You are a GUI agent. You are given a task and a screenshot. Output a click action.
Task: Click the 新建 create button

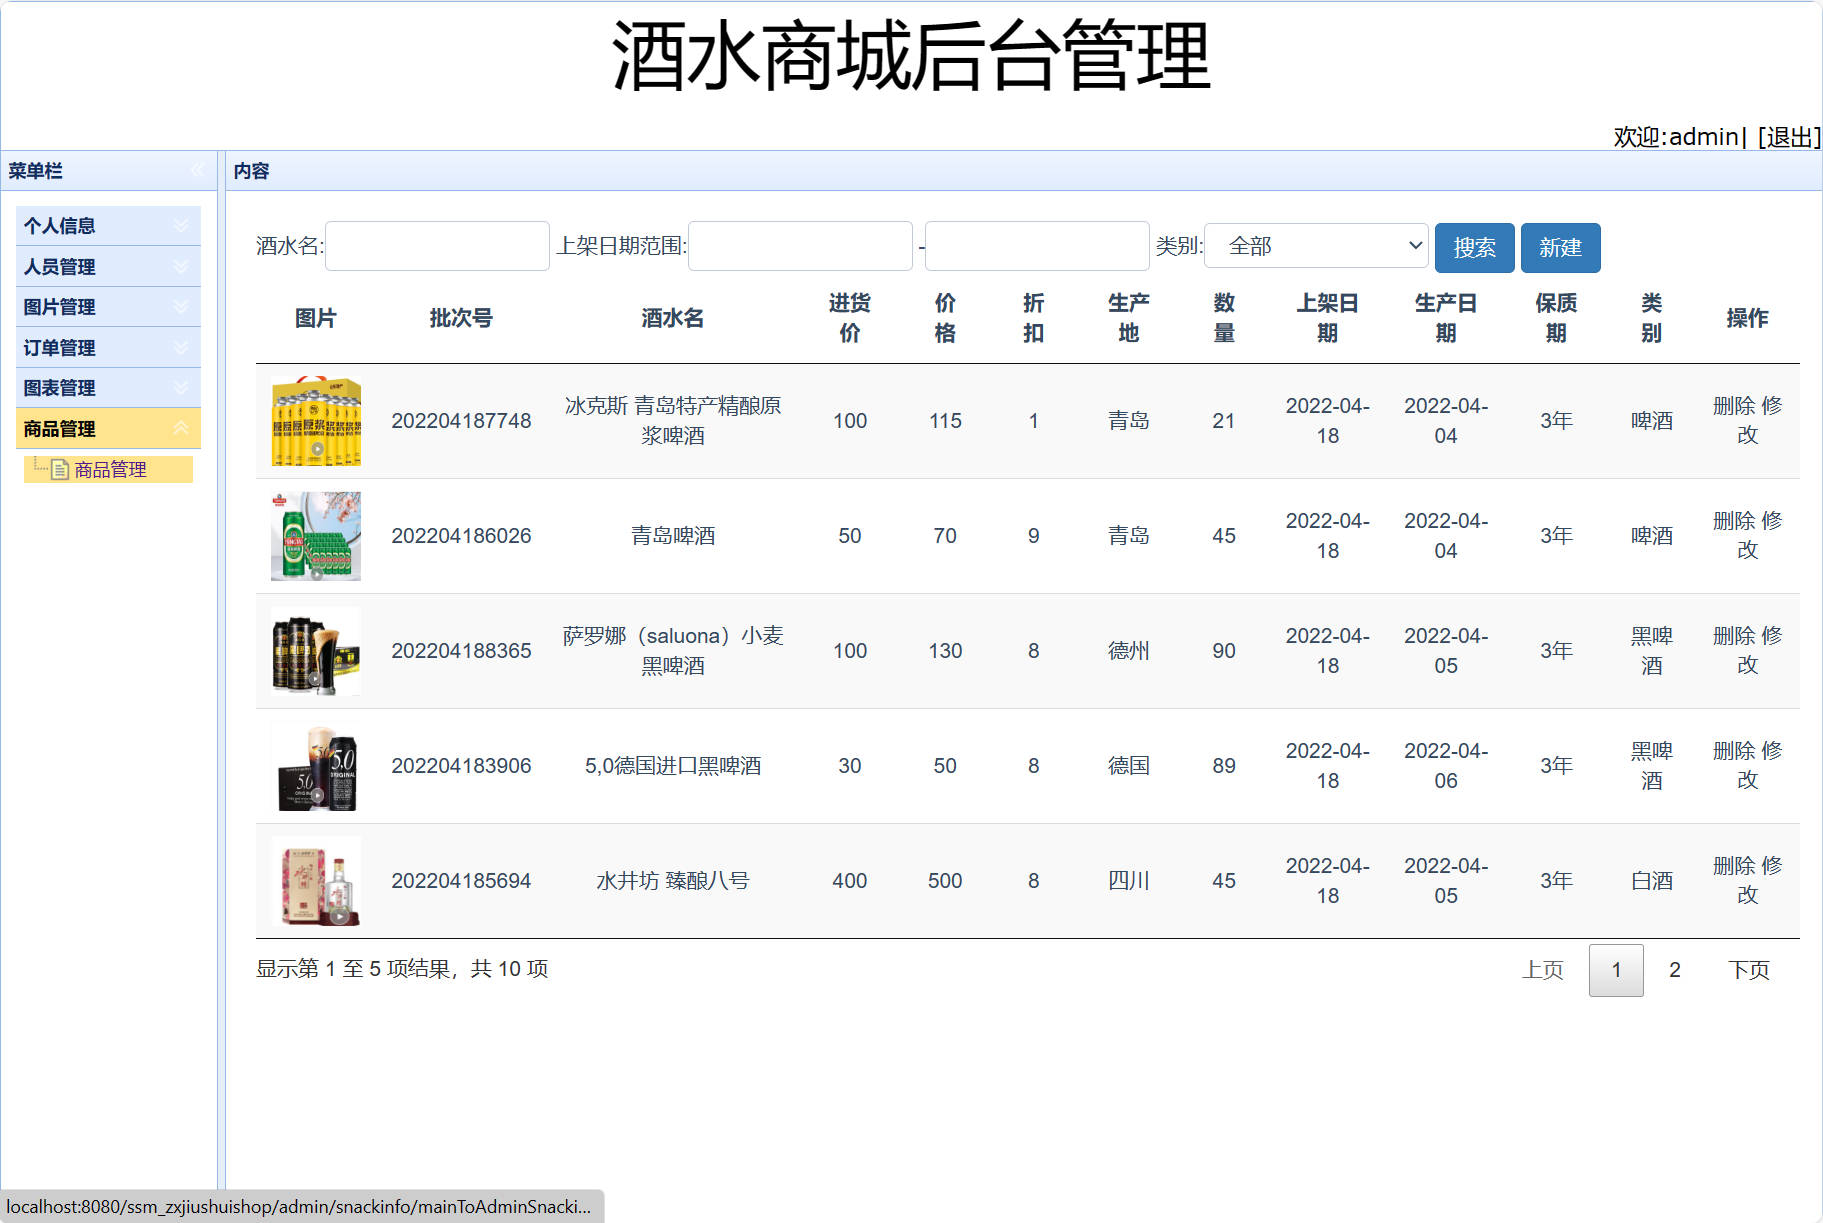1560,247
